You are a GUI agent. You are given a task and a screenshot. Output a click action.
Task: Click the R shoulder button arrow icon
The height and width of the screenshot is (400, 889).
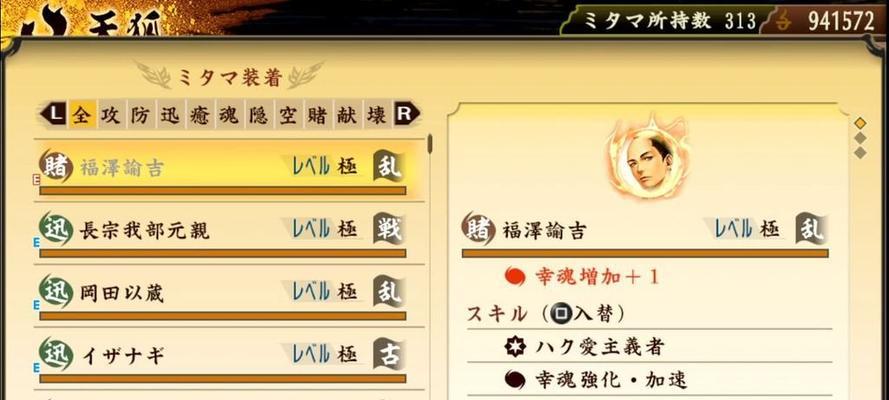click(405, 114)
